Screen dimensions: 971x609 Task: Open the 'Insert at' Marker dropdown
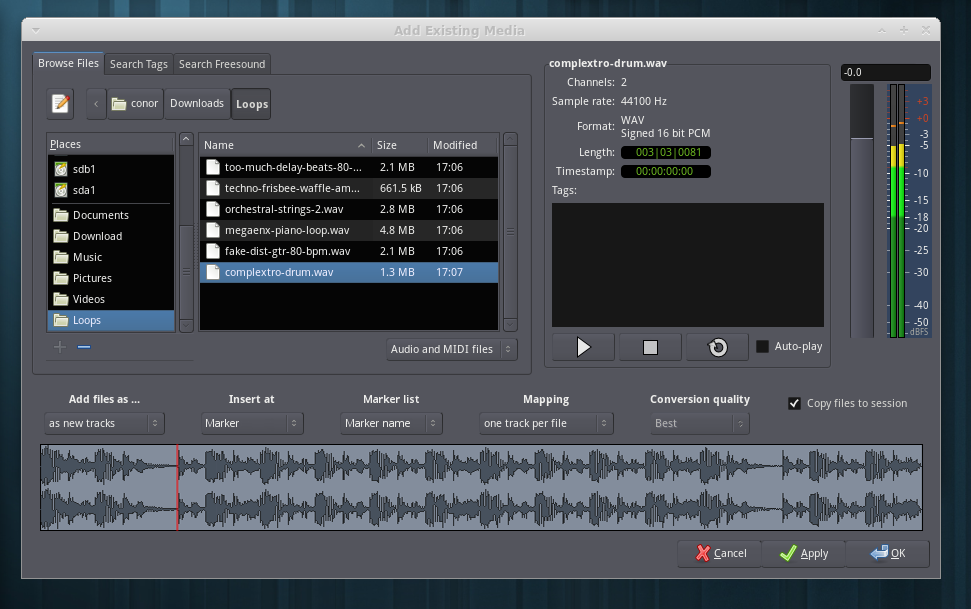click(x=252, y=423)
